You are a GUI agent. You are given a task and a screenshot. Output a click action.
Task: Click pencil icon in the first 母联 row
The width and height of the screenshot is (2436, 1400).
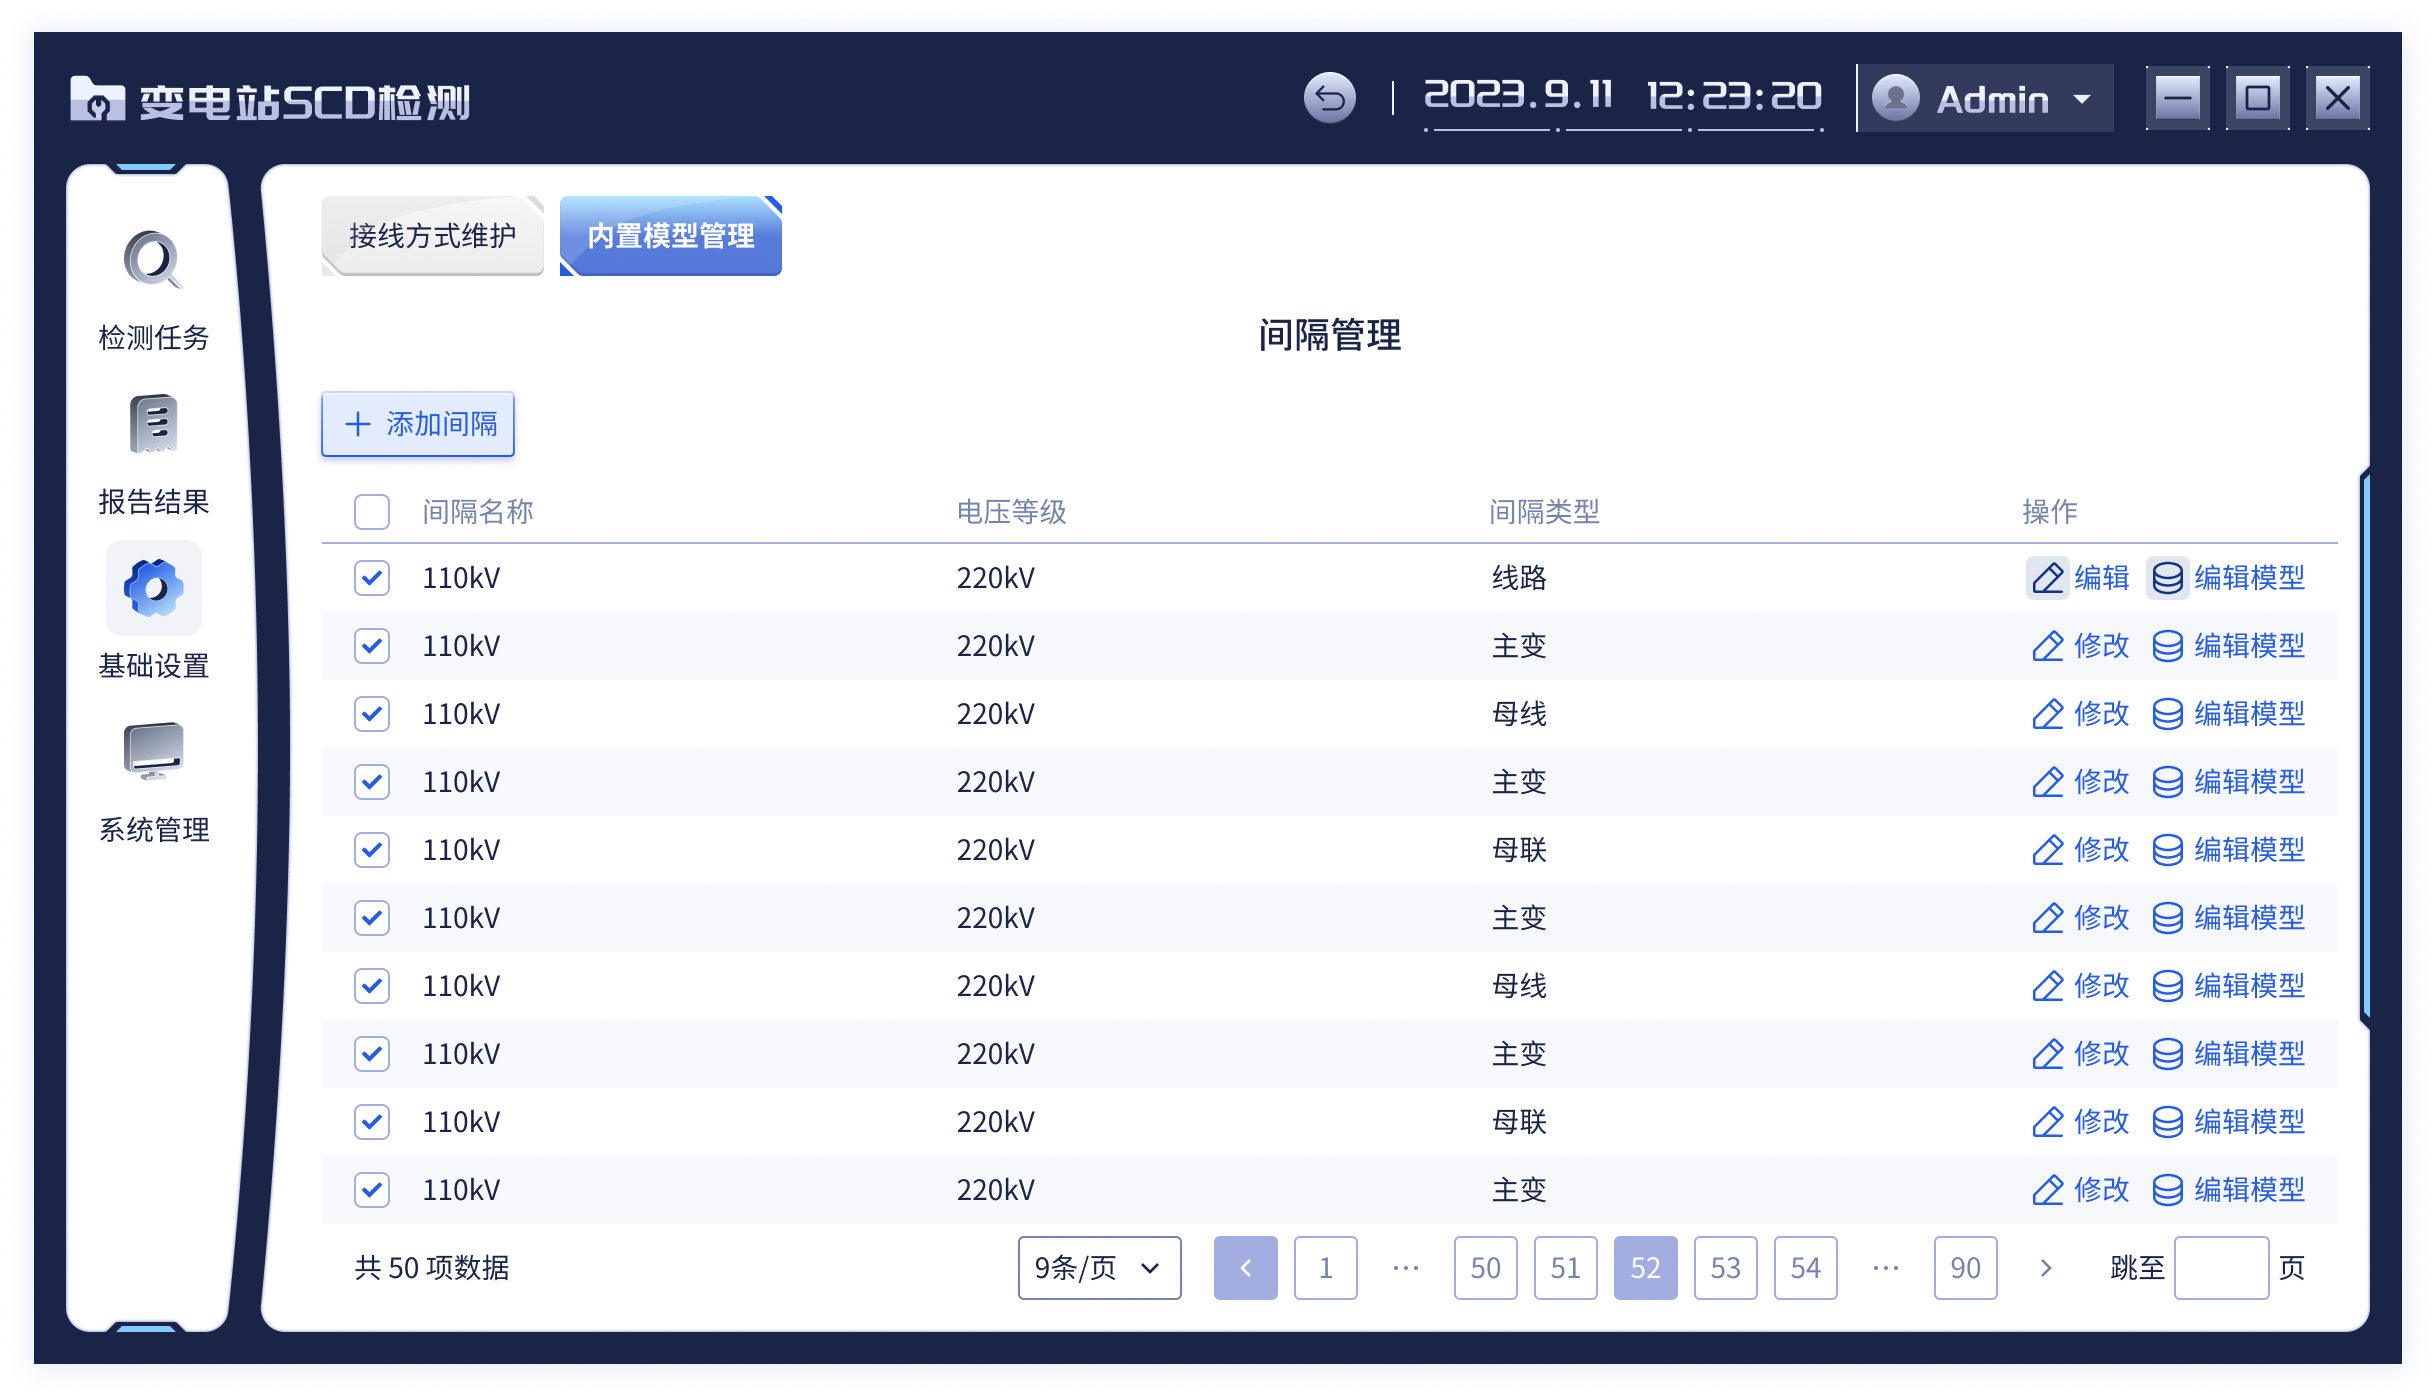click(2047, 850)
